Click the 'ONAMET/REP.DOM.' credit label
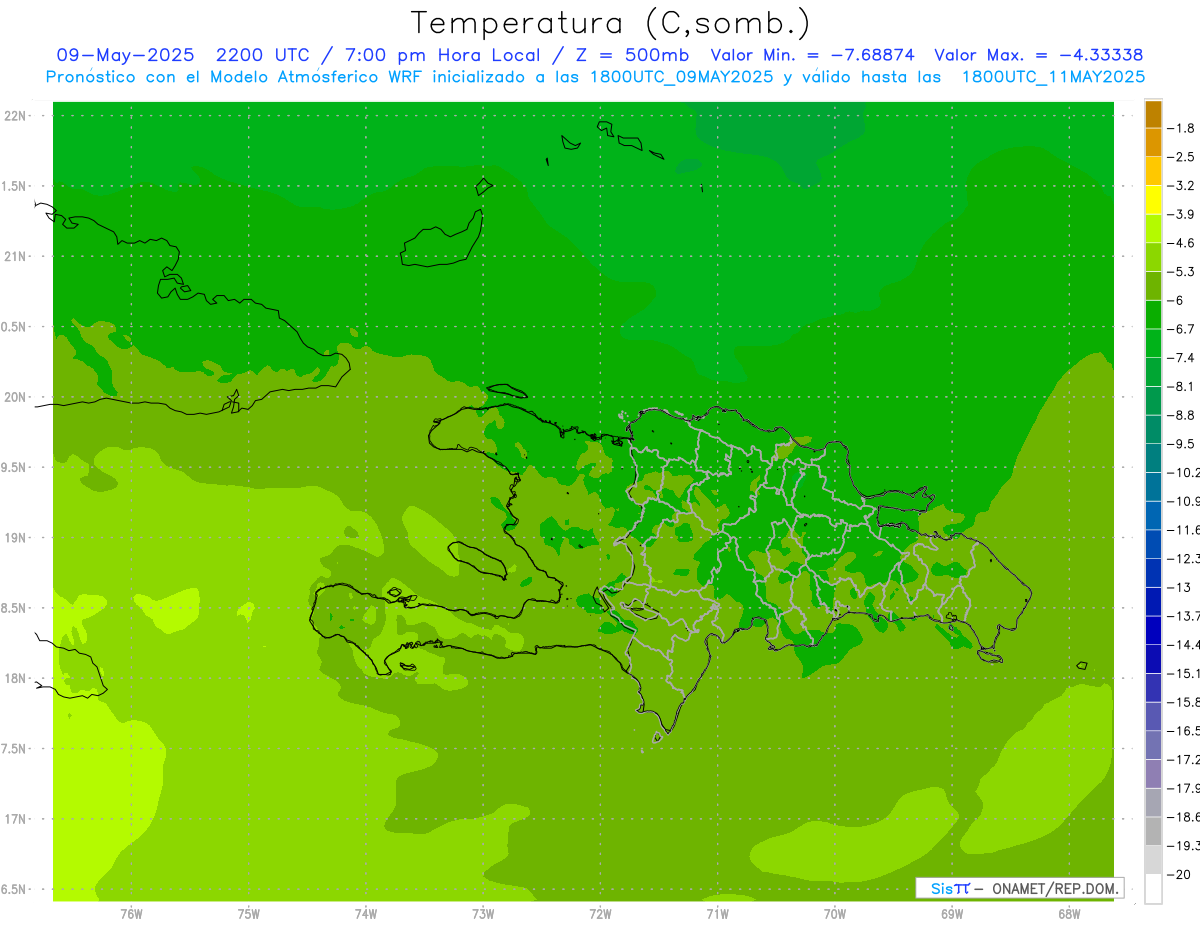The height and width of the screenshot is (927, 1200). tap(1056, 888)
